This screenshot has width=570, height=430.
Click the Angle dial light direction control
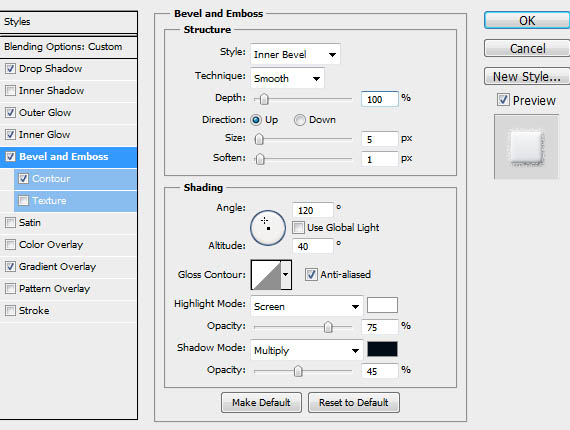coord(268,228)
